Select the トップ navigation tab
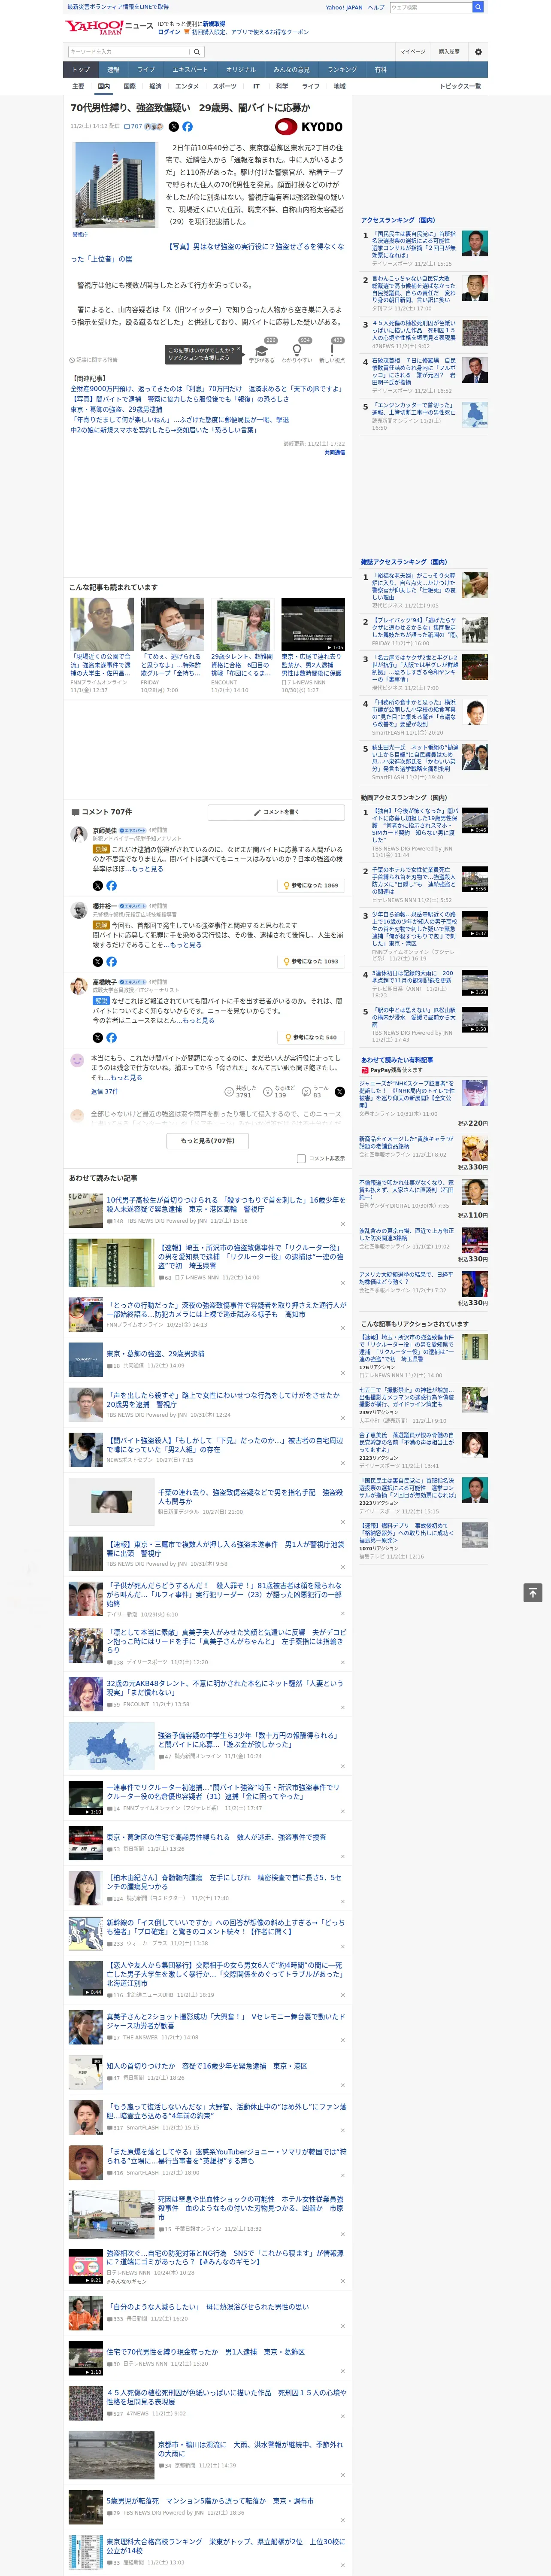 pos(81,69)
